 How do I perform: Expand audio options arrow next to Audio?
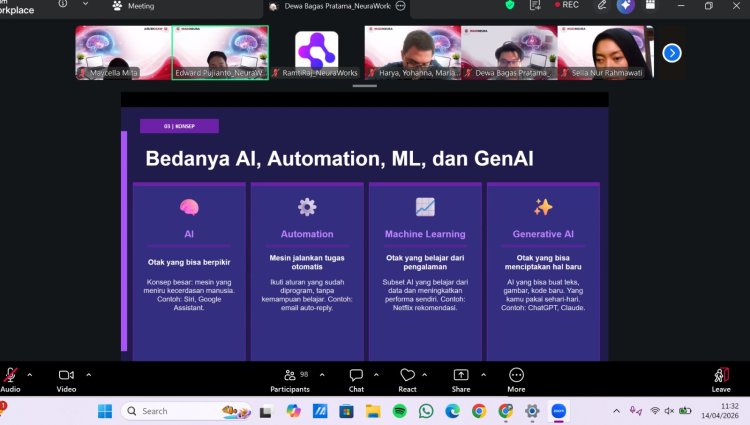tap(30, 375)
